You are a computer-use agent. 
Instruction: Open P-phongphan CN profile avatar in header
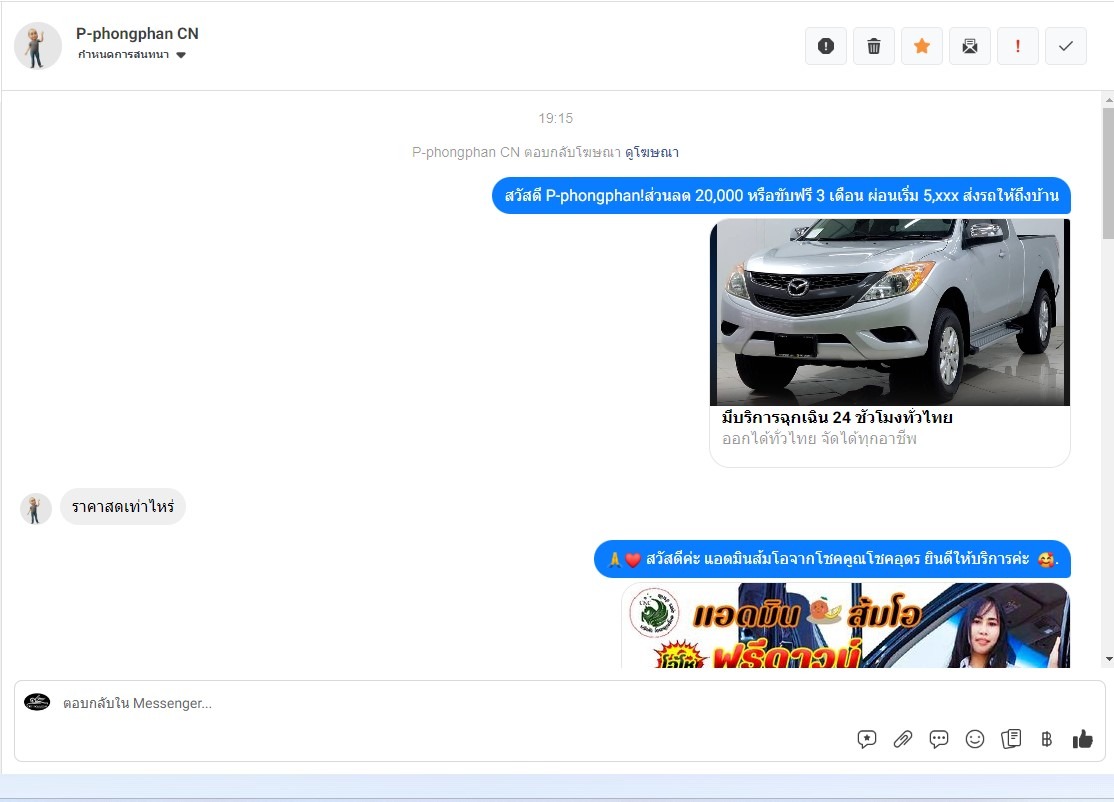tap(38, 45)
